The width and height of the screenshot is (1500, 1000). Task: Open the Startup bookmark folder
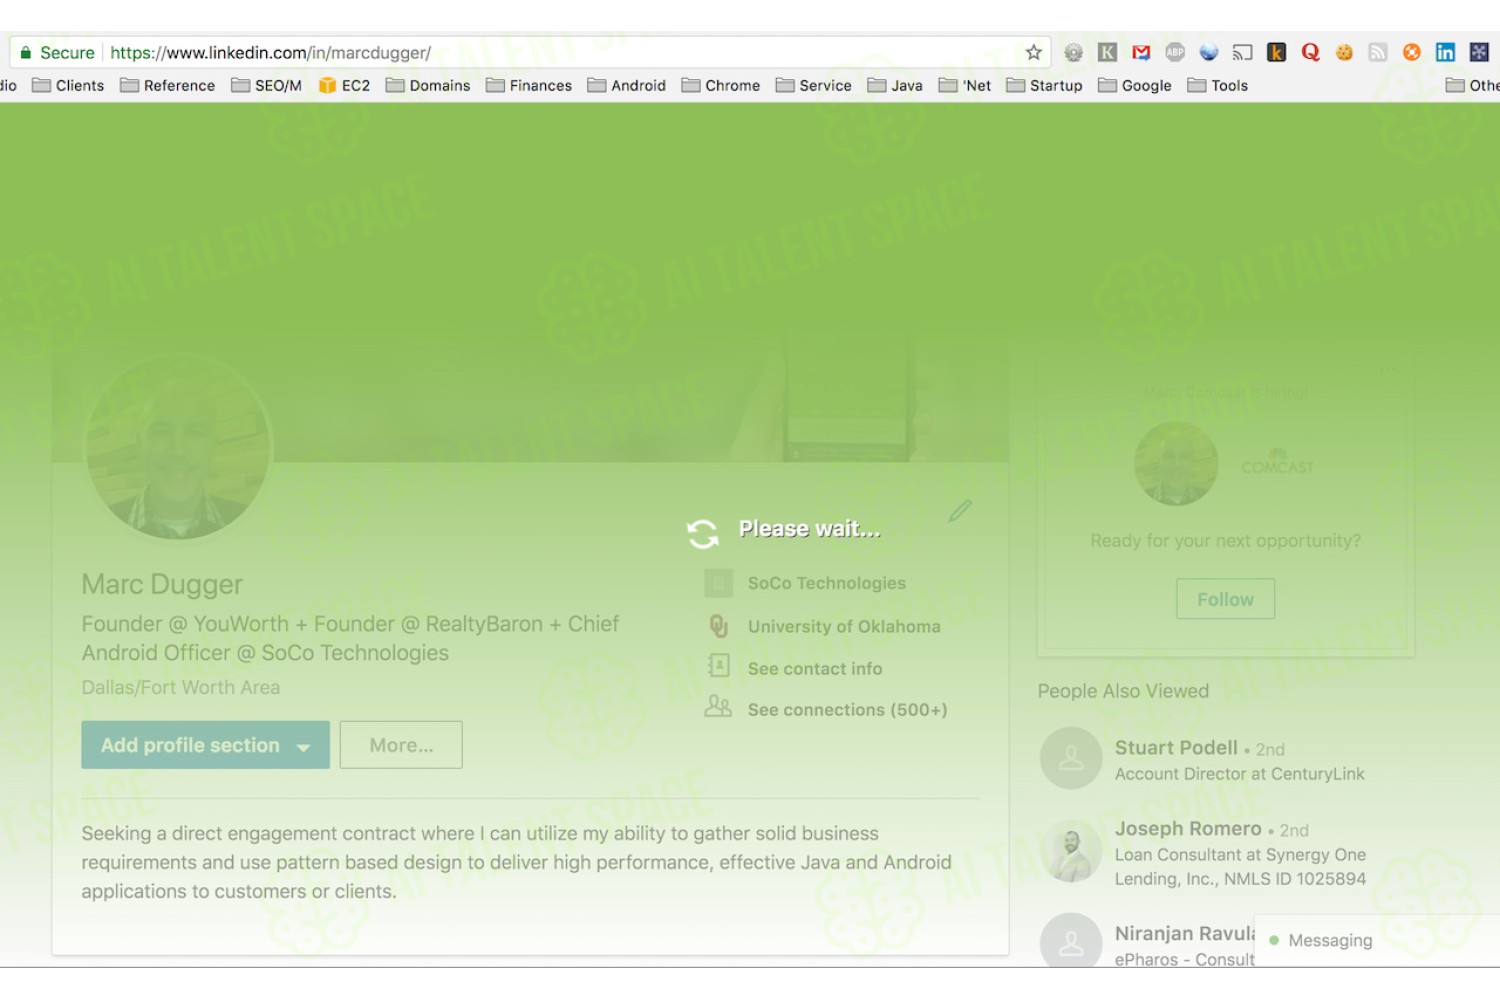click(1044, 85)
